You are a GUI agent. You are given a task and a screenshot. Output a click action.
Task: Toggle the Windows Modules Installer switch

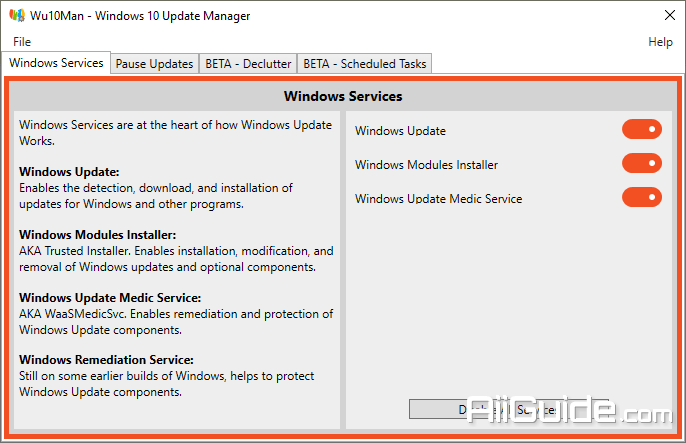point(642,163)
